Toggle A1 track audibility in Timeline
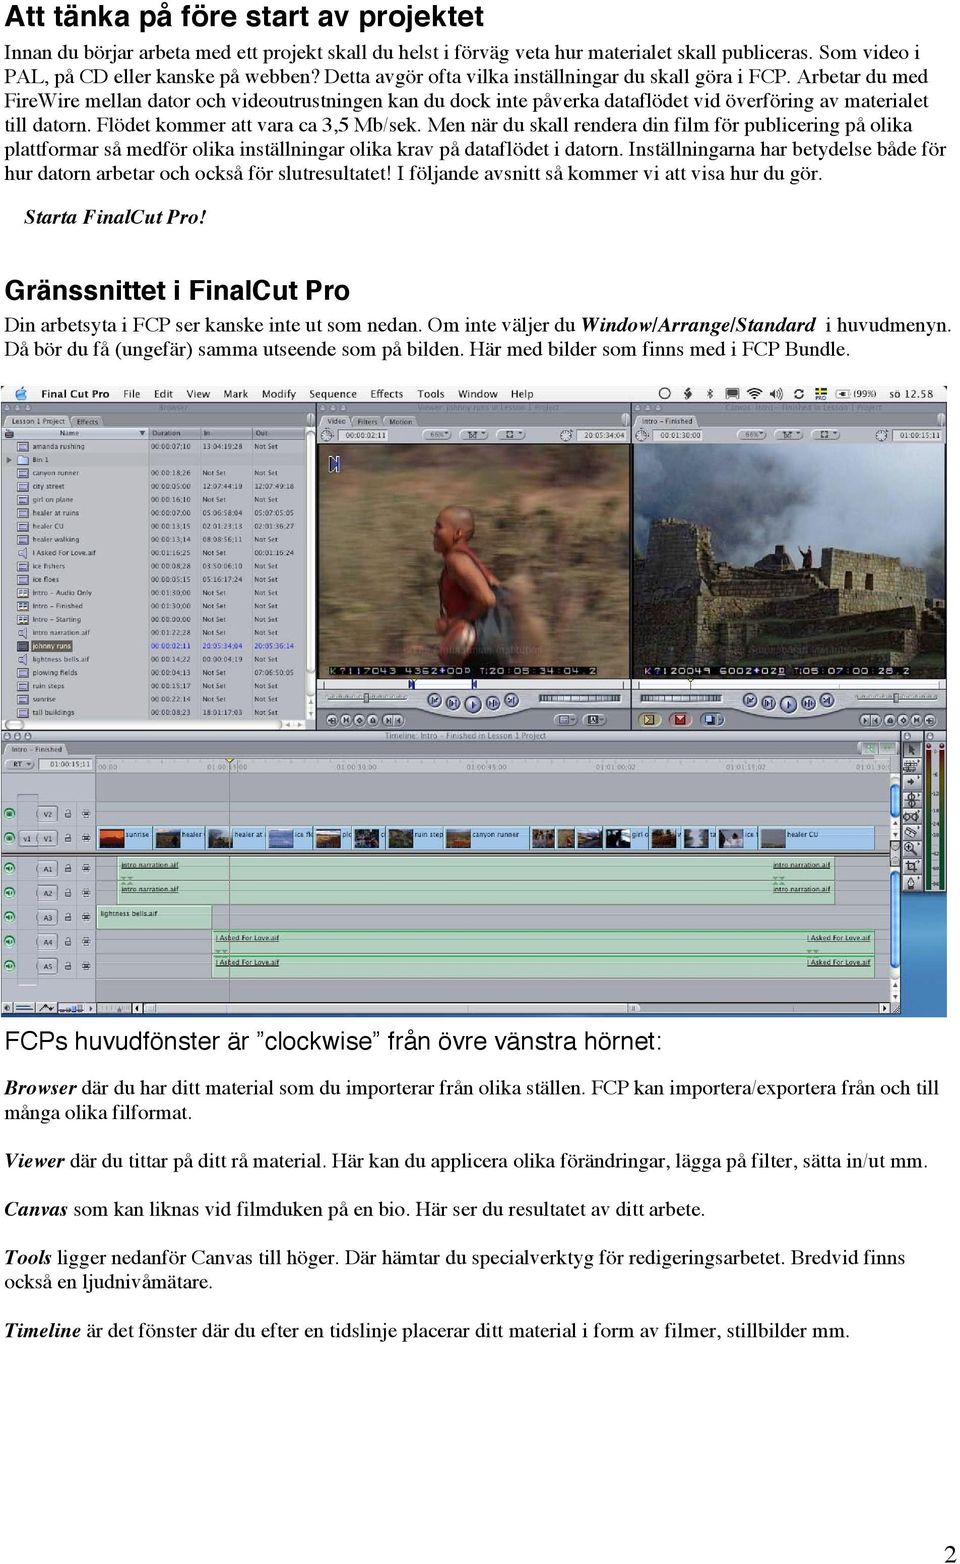Screen dimensions: 960x1564 coord(10,868)
